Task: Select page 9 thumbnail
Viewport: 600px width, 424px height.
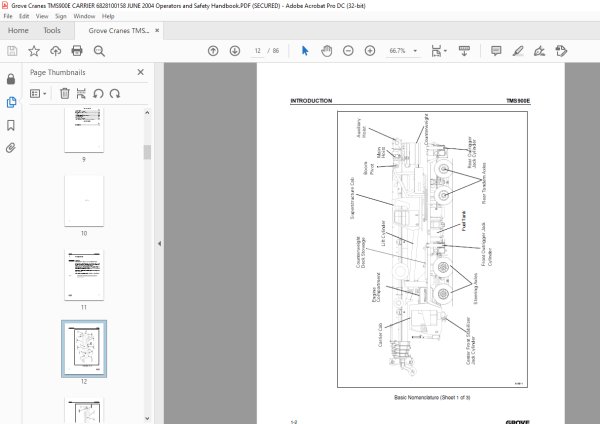Action: coord(84,130)
